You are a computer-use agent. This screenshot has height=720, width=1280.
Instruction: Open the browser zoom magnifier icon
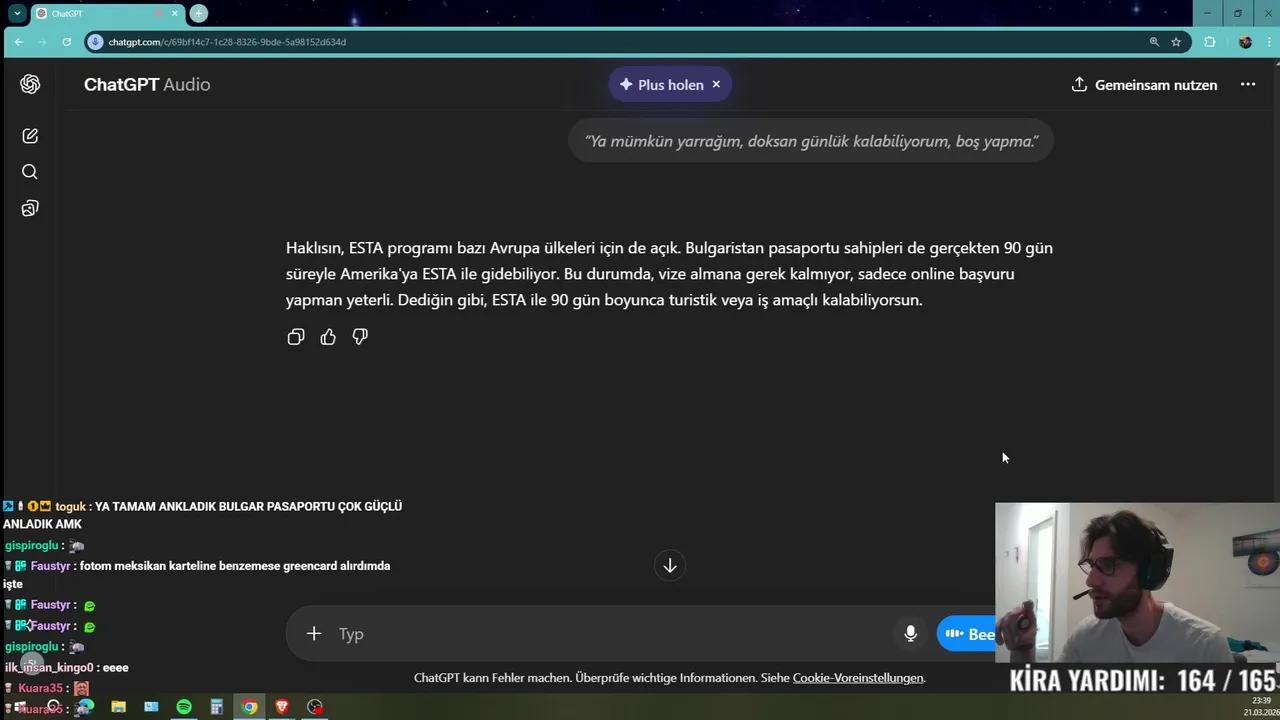point(1154,42)
